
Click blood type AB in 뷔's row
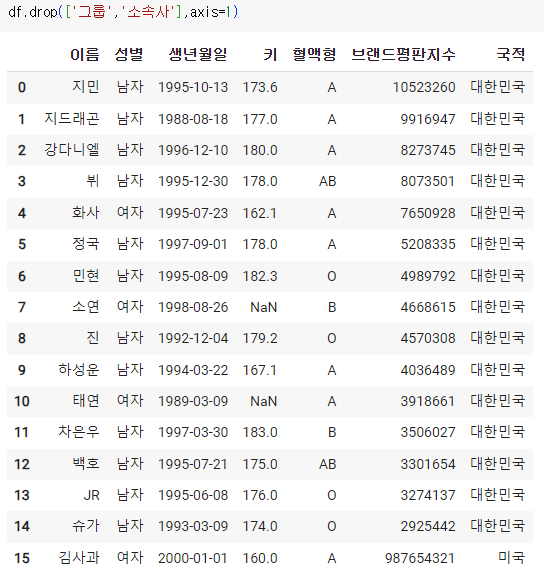click(328, 181)
